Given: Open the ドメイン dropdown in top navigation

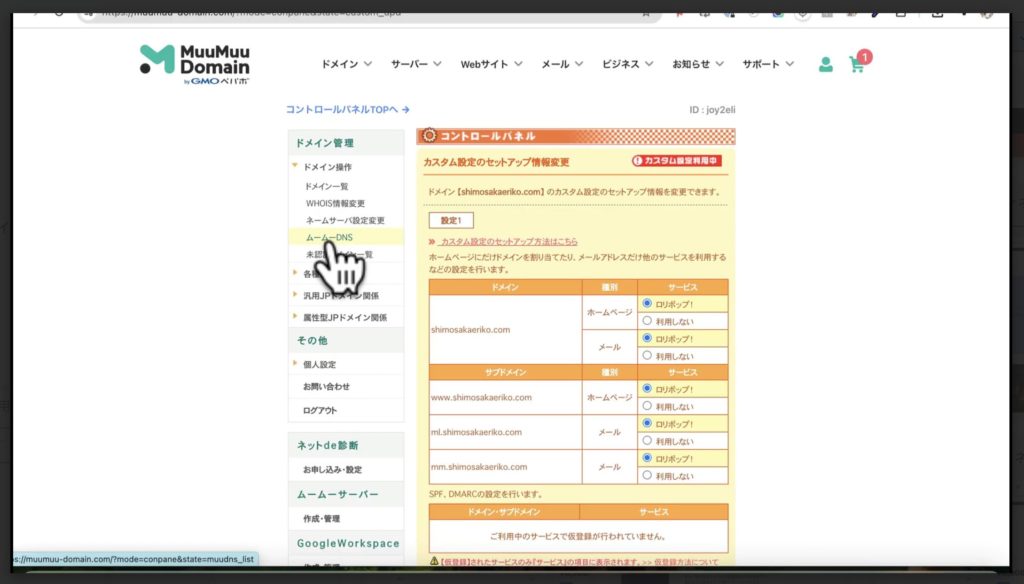Looking at the screenshot, I should [x=344, y=62].
